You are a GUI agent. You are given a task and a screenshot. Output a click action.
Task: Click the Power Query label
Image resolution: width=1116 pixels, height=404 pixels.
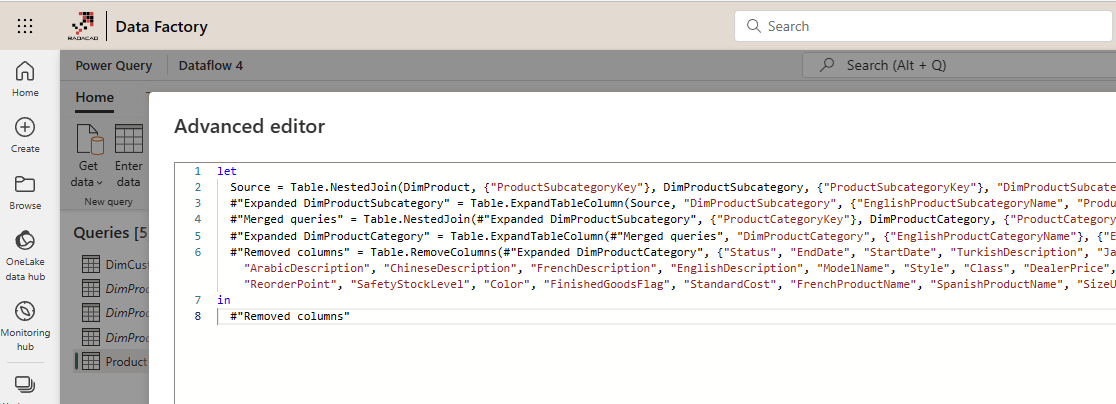(113, 66)
